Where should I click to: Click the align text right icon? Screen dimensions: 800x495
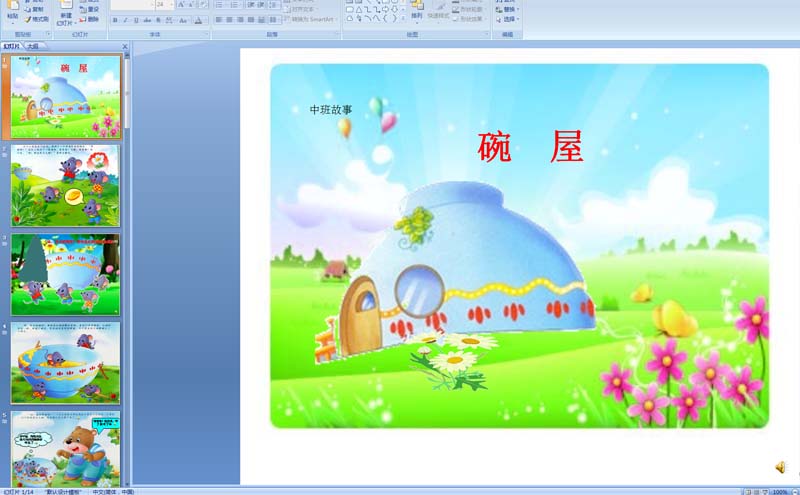240,20
